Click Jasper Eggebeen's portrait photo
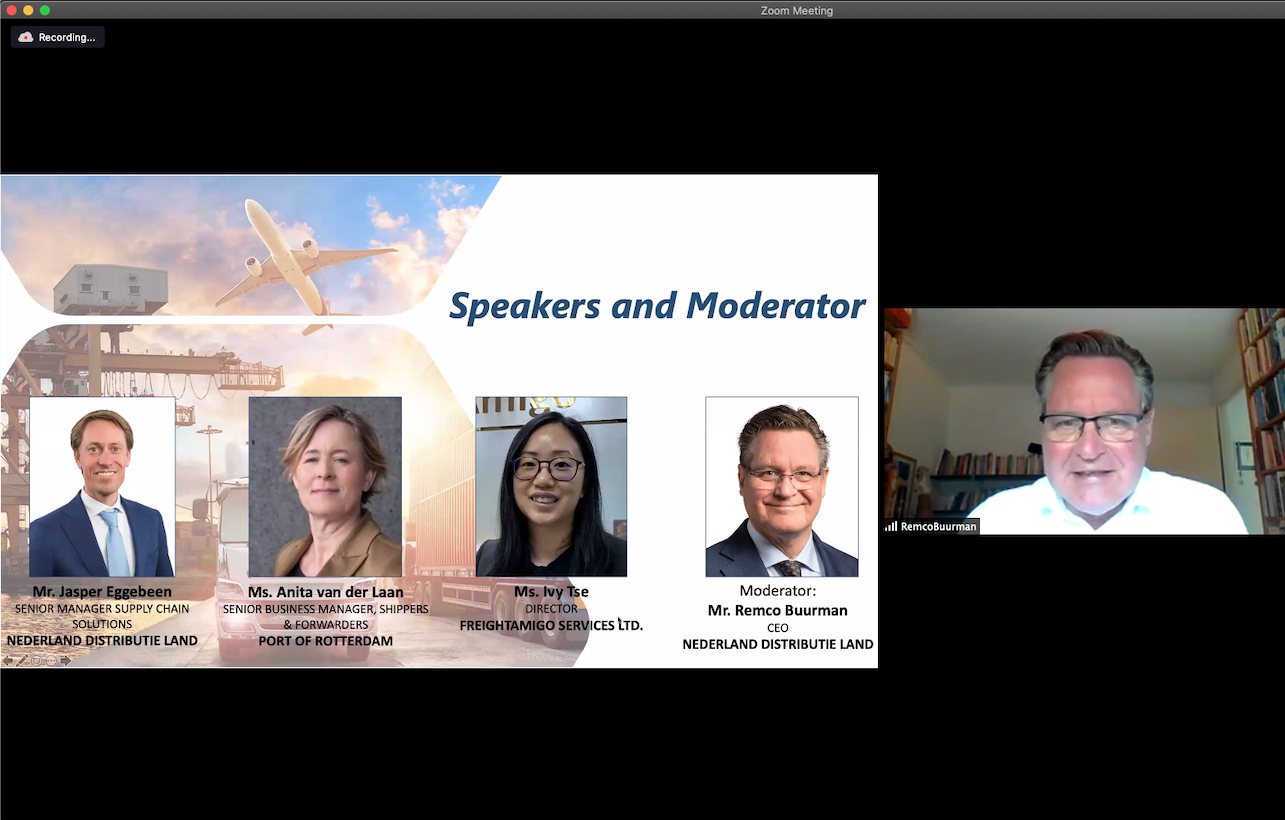This screenshot has height=820, width=1285. pos(102,487)
